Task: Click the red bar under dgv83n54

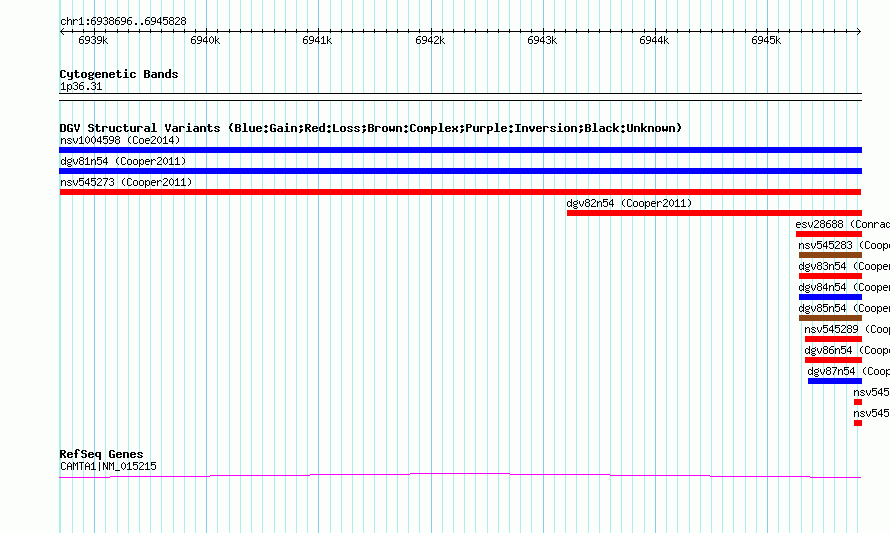Action: (830, 276)
